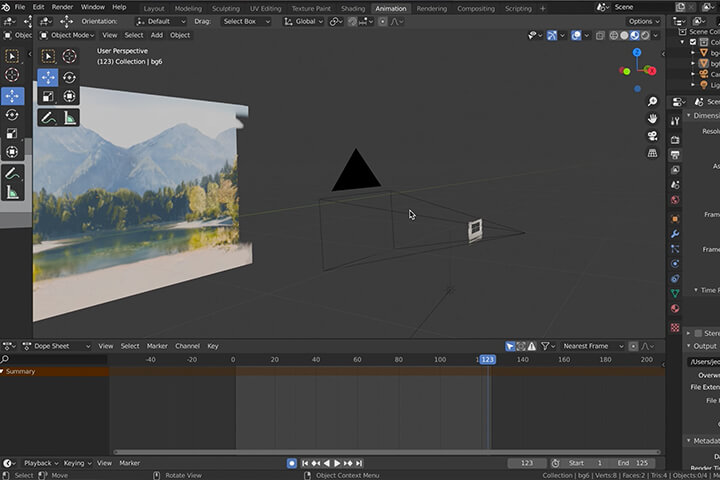
Task: Click the Camera object icon in outliner
Action: pyautogui.click(x=703, y=74)
